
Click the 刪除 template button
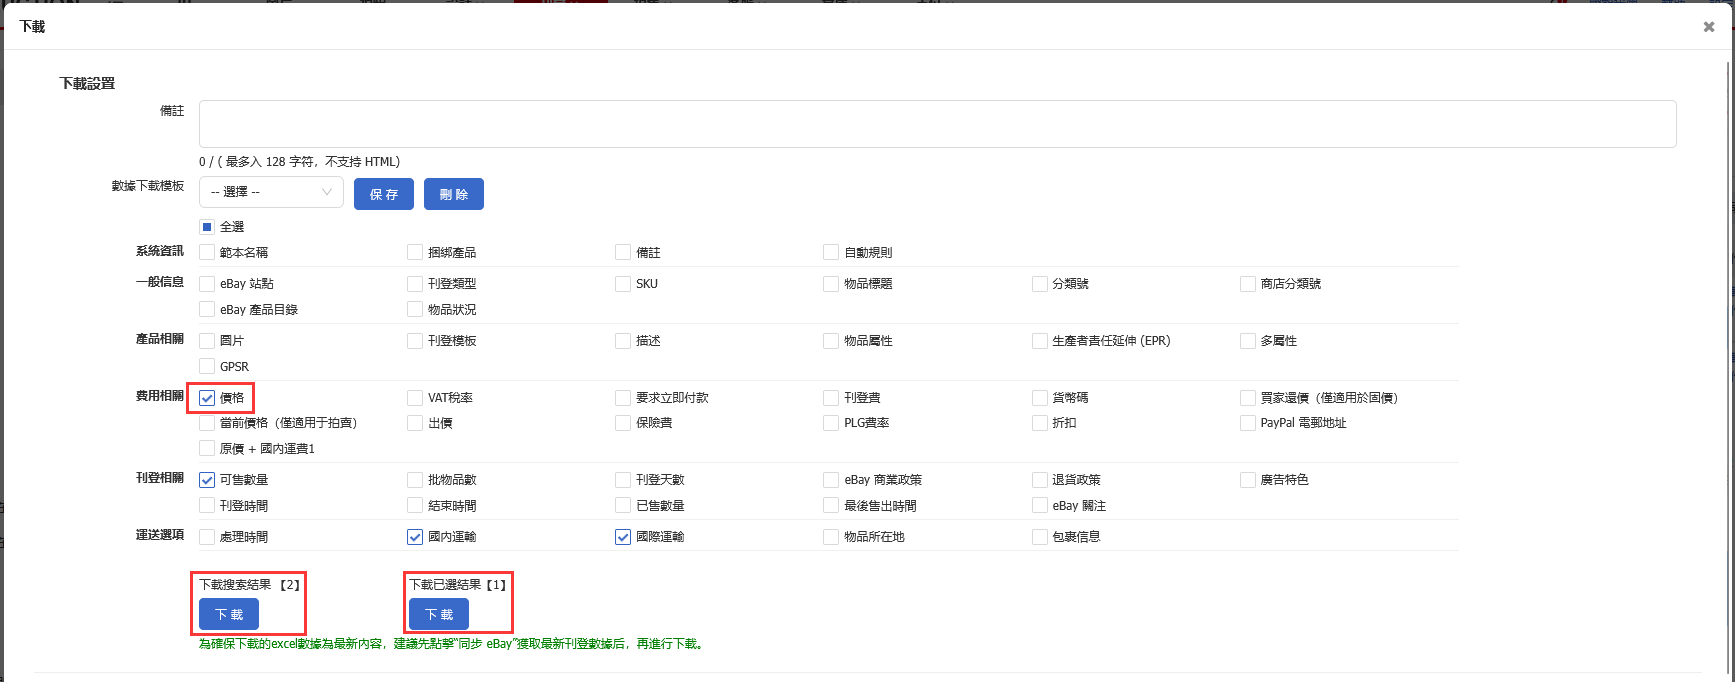point(453,194)
